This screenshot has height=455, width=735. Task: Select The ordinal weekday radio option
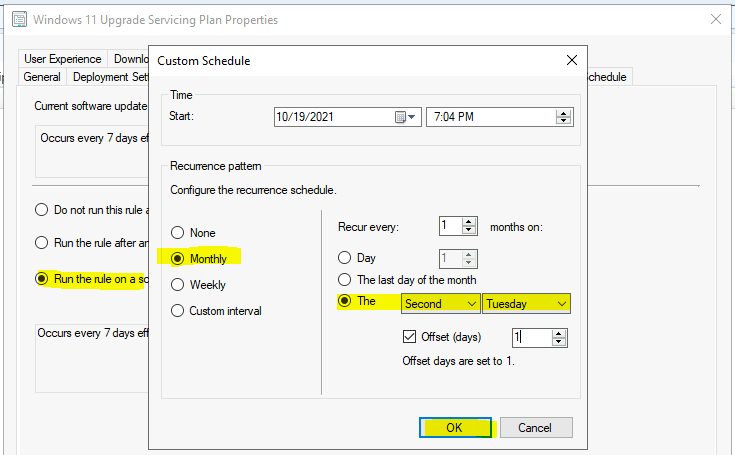pos(357,301)
